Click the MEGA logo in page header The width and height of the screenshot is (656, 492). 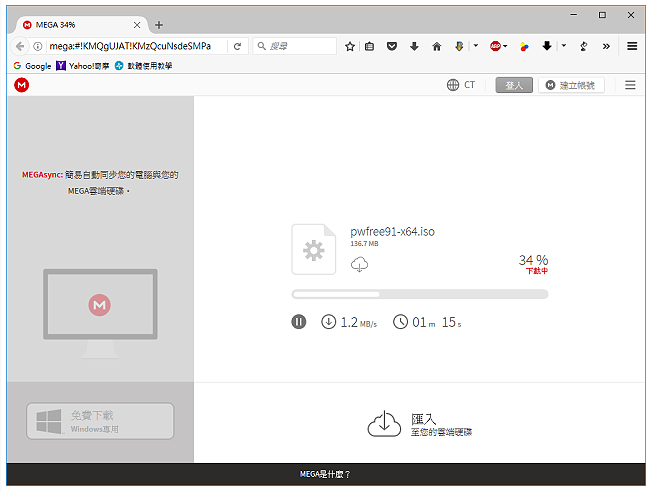tap(21, 85)
